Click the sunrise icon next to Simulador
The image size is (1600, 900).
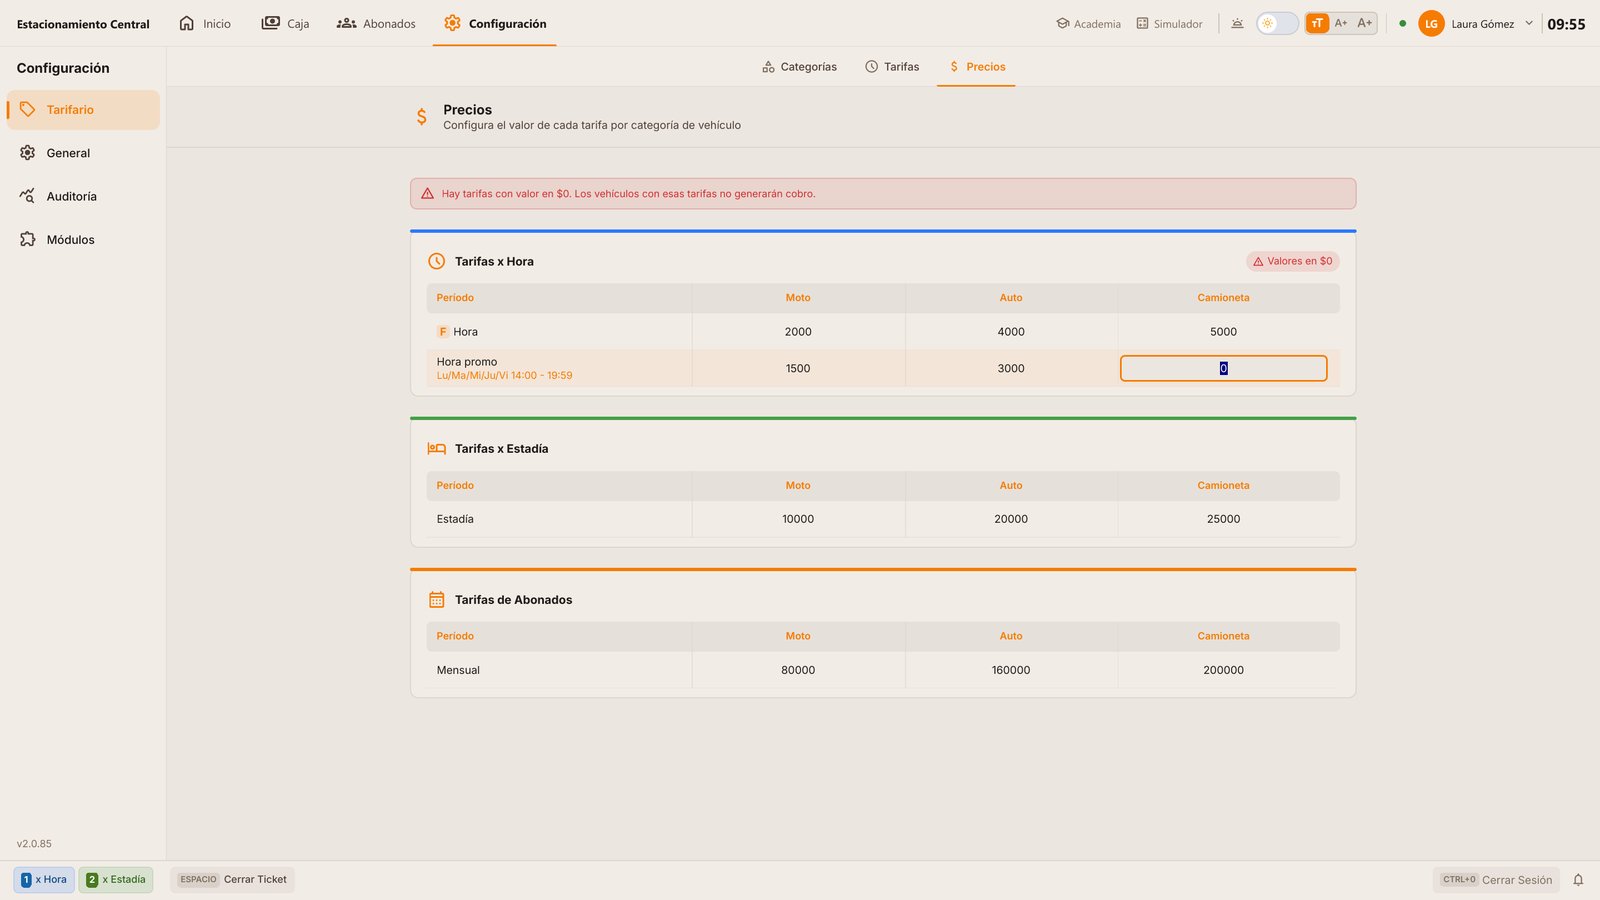pos(1237,23)
